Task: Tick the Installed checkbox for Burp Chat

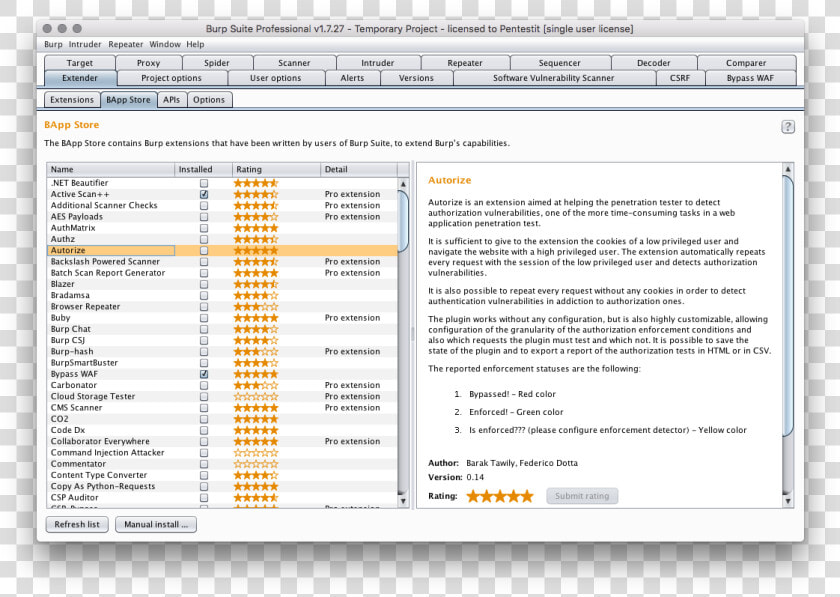Action: pyautogui.click(x=204, y=329)
